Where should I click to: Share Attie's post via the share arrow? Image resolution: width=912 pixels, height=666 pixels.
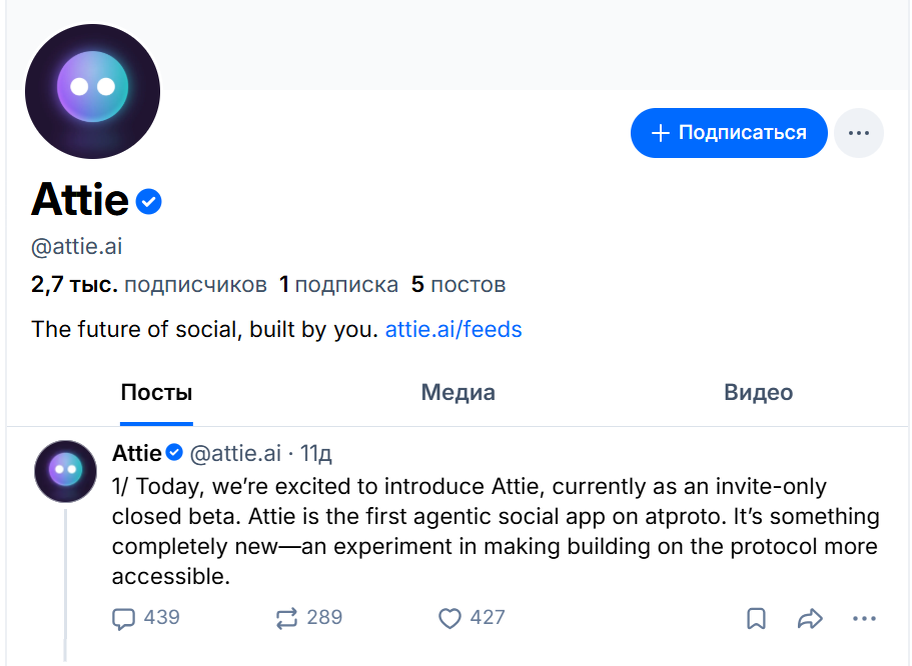click(x=808, y=619)
